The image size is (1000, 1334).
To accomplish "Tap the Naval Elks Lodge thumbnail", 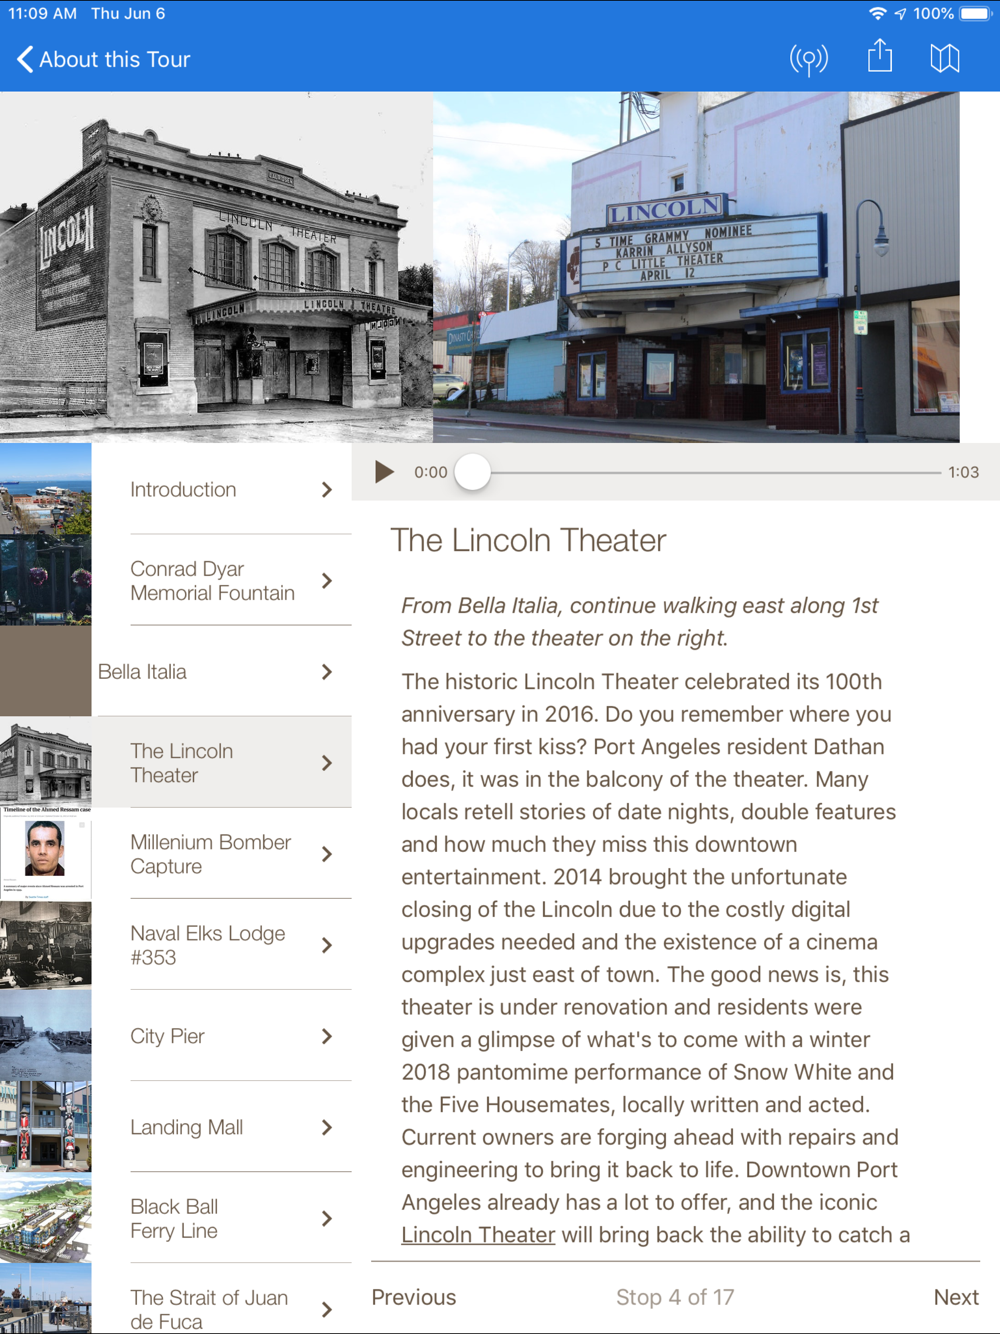I will pos(46,944).
